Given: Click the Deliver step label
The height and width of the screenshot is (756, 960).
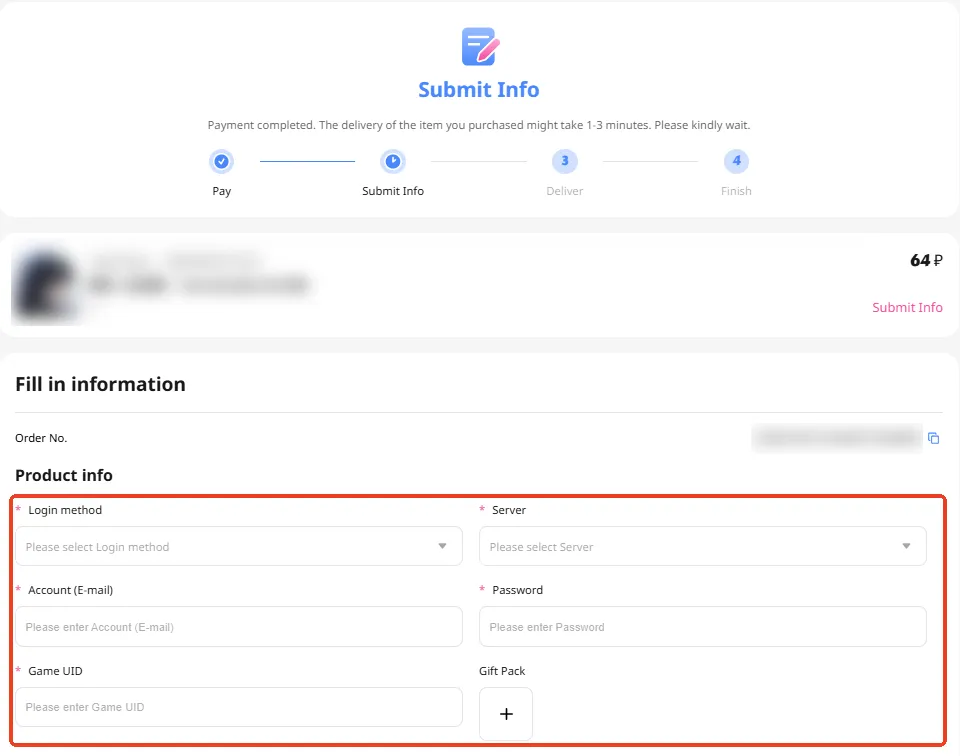Looking at the screenshot, I should 564,191.
